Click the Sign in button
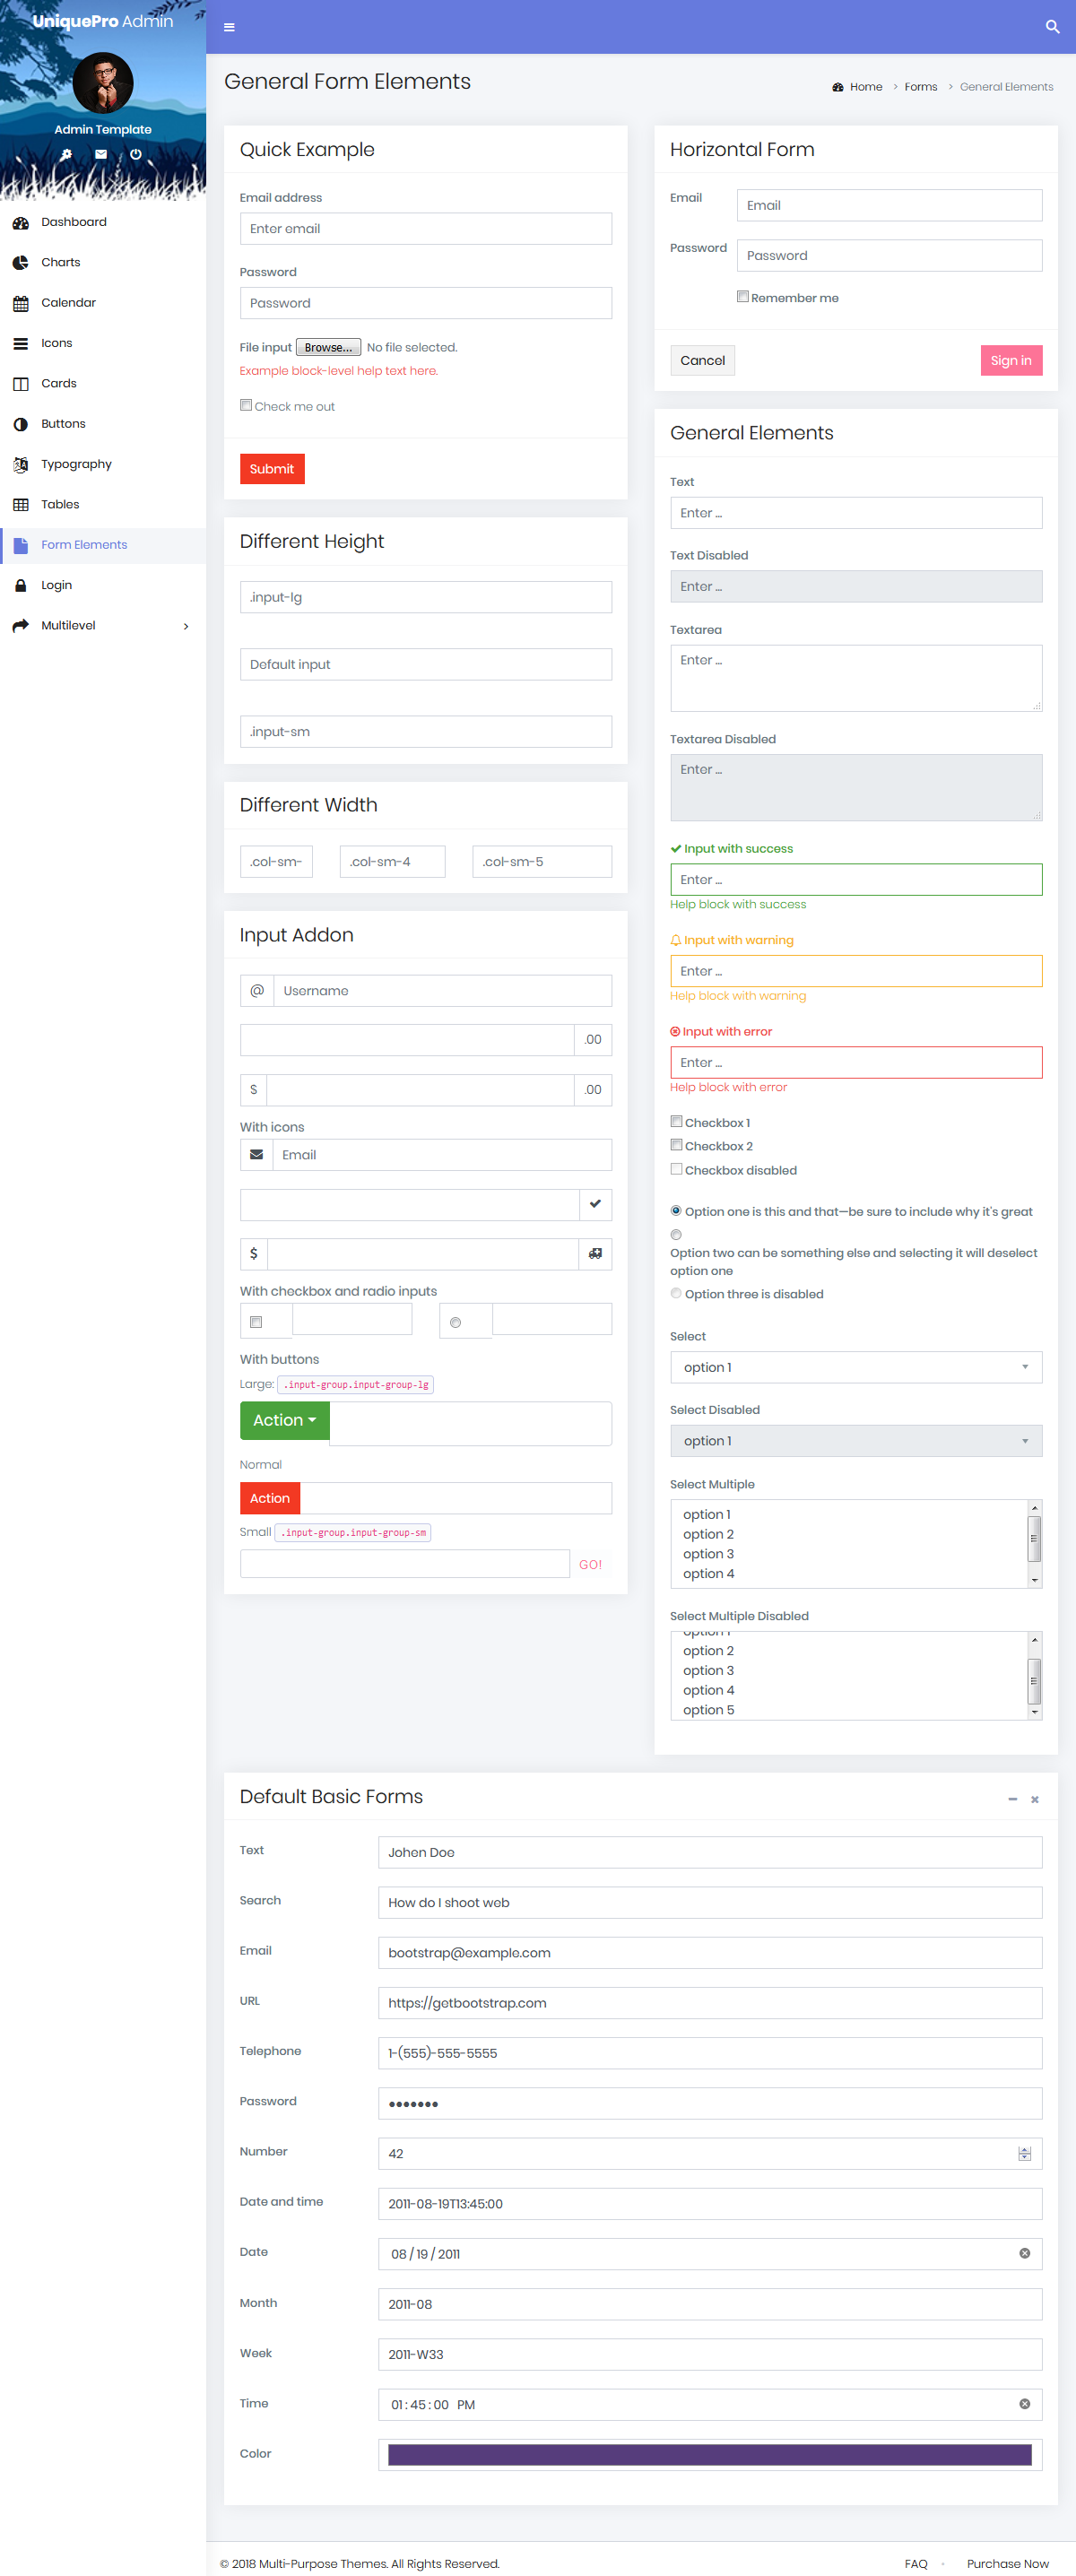This screenshot has width=1076, height=2576. [1011, 360]
